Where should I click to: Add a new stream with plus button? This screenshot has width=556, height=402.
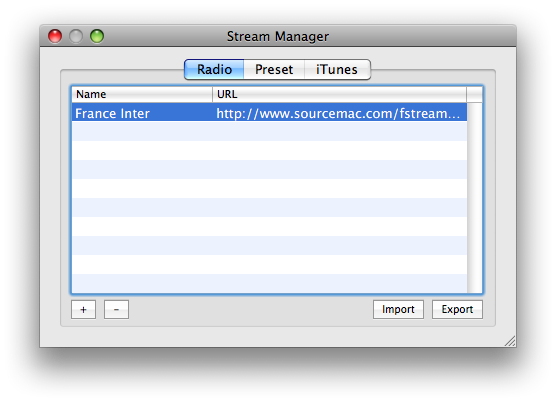[x=83, y=309]
